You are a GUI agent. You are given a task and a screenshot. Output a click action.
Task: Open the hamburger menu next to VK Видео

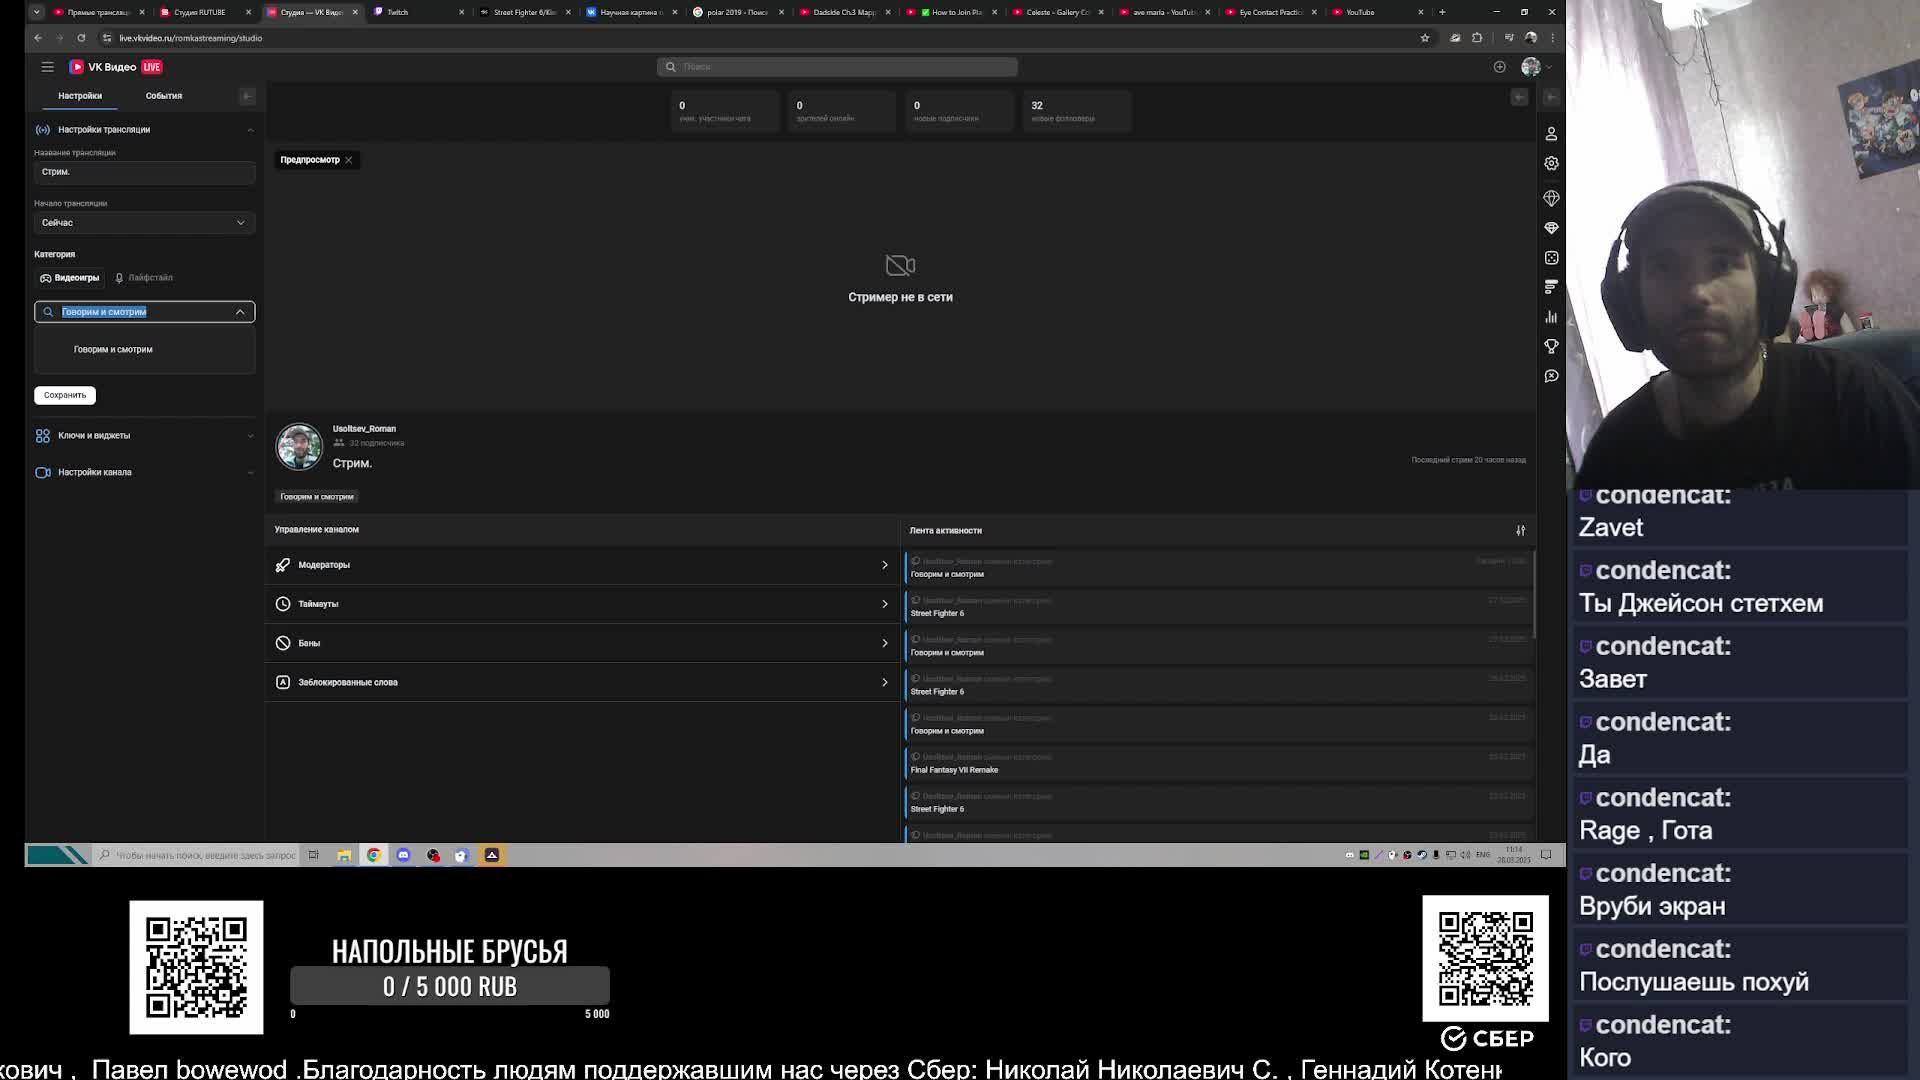coord(47,67)
